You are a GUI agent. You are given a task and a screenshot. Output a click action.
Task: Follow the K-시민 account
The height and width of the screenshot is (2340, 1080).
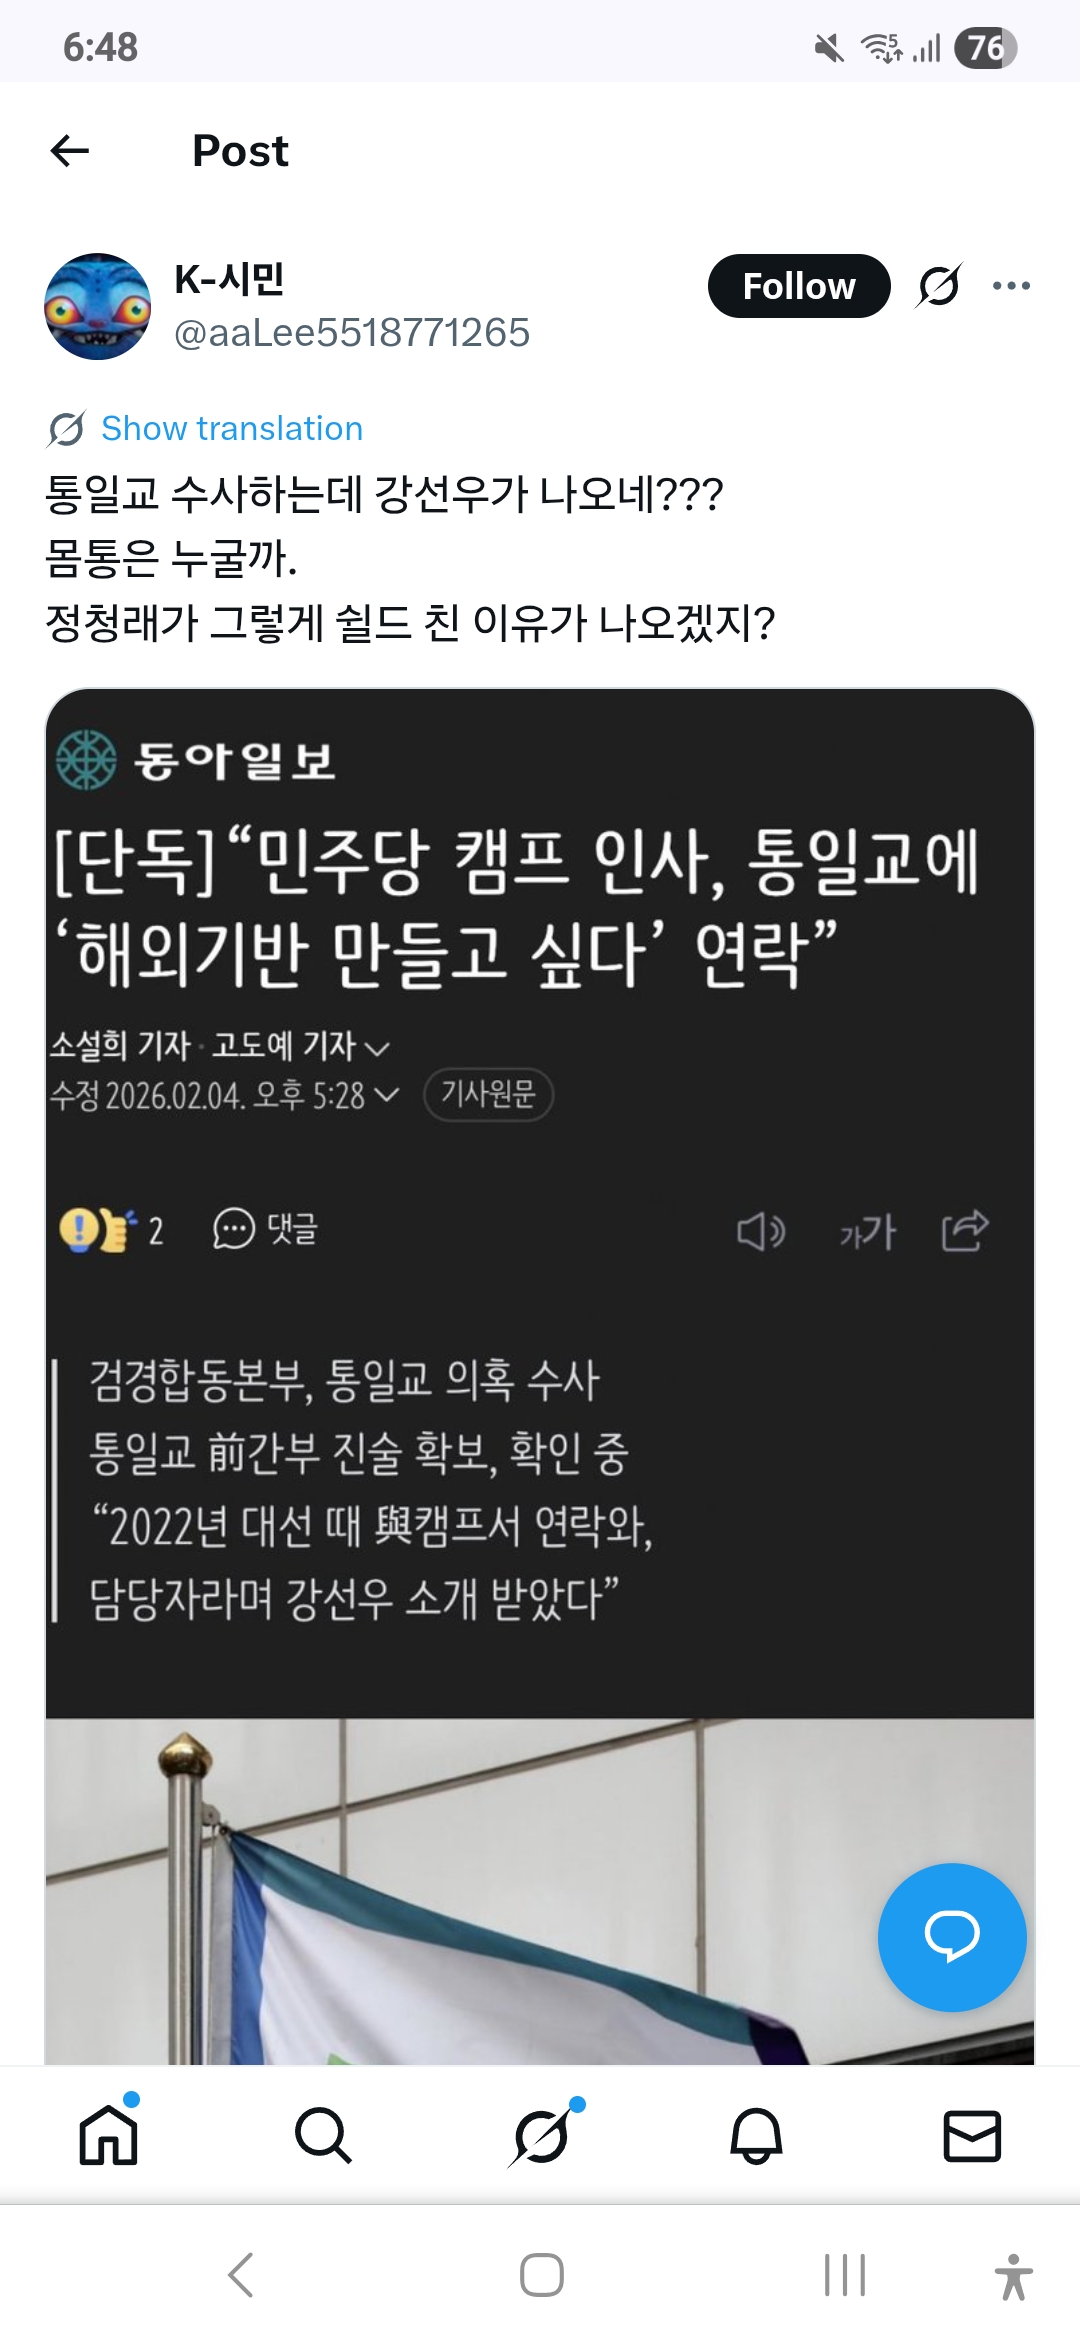click(798, 286)
